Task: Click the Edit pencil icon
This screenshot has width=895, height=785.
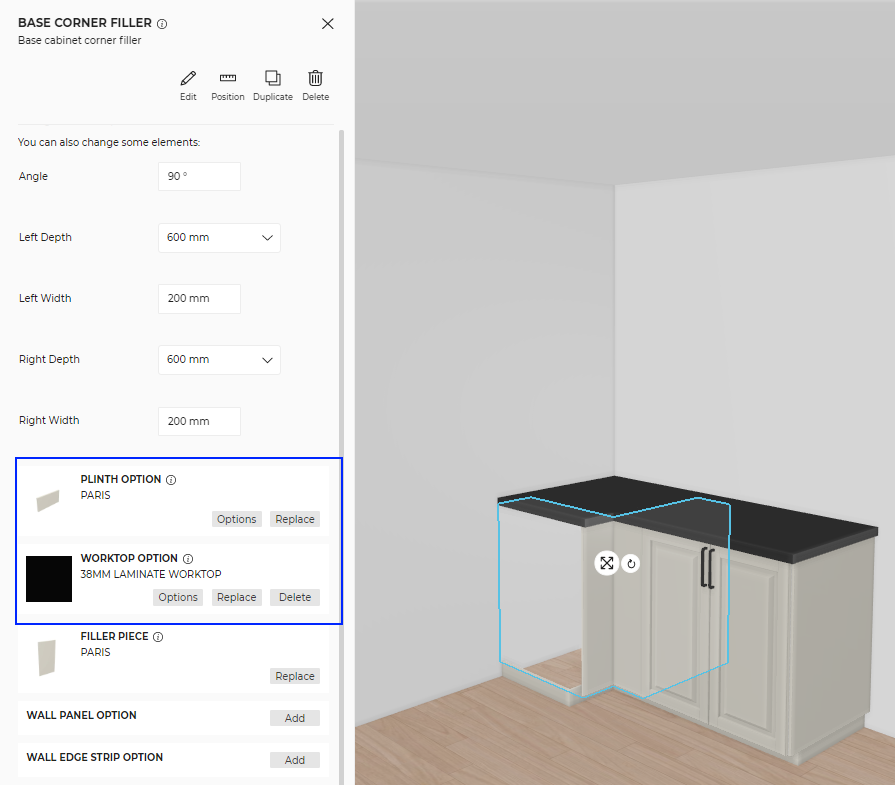Action: tap(188, 79)
